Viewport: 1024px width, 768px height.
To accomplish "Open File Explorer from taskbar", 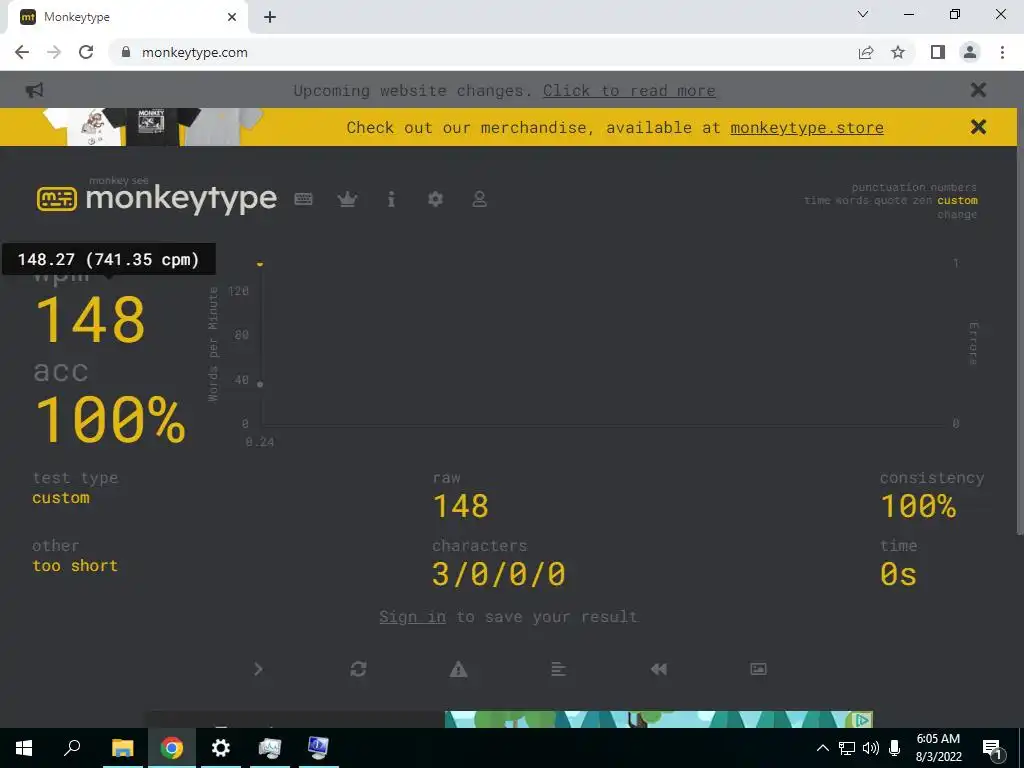I will (122, 748).
